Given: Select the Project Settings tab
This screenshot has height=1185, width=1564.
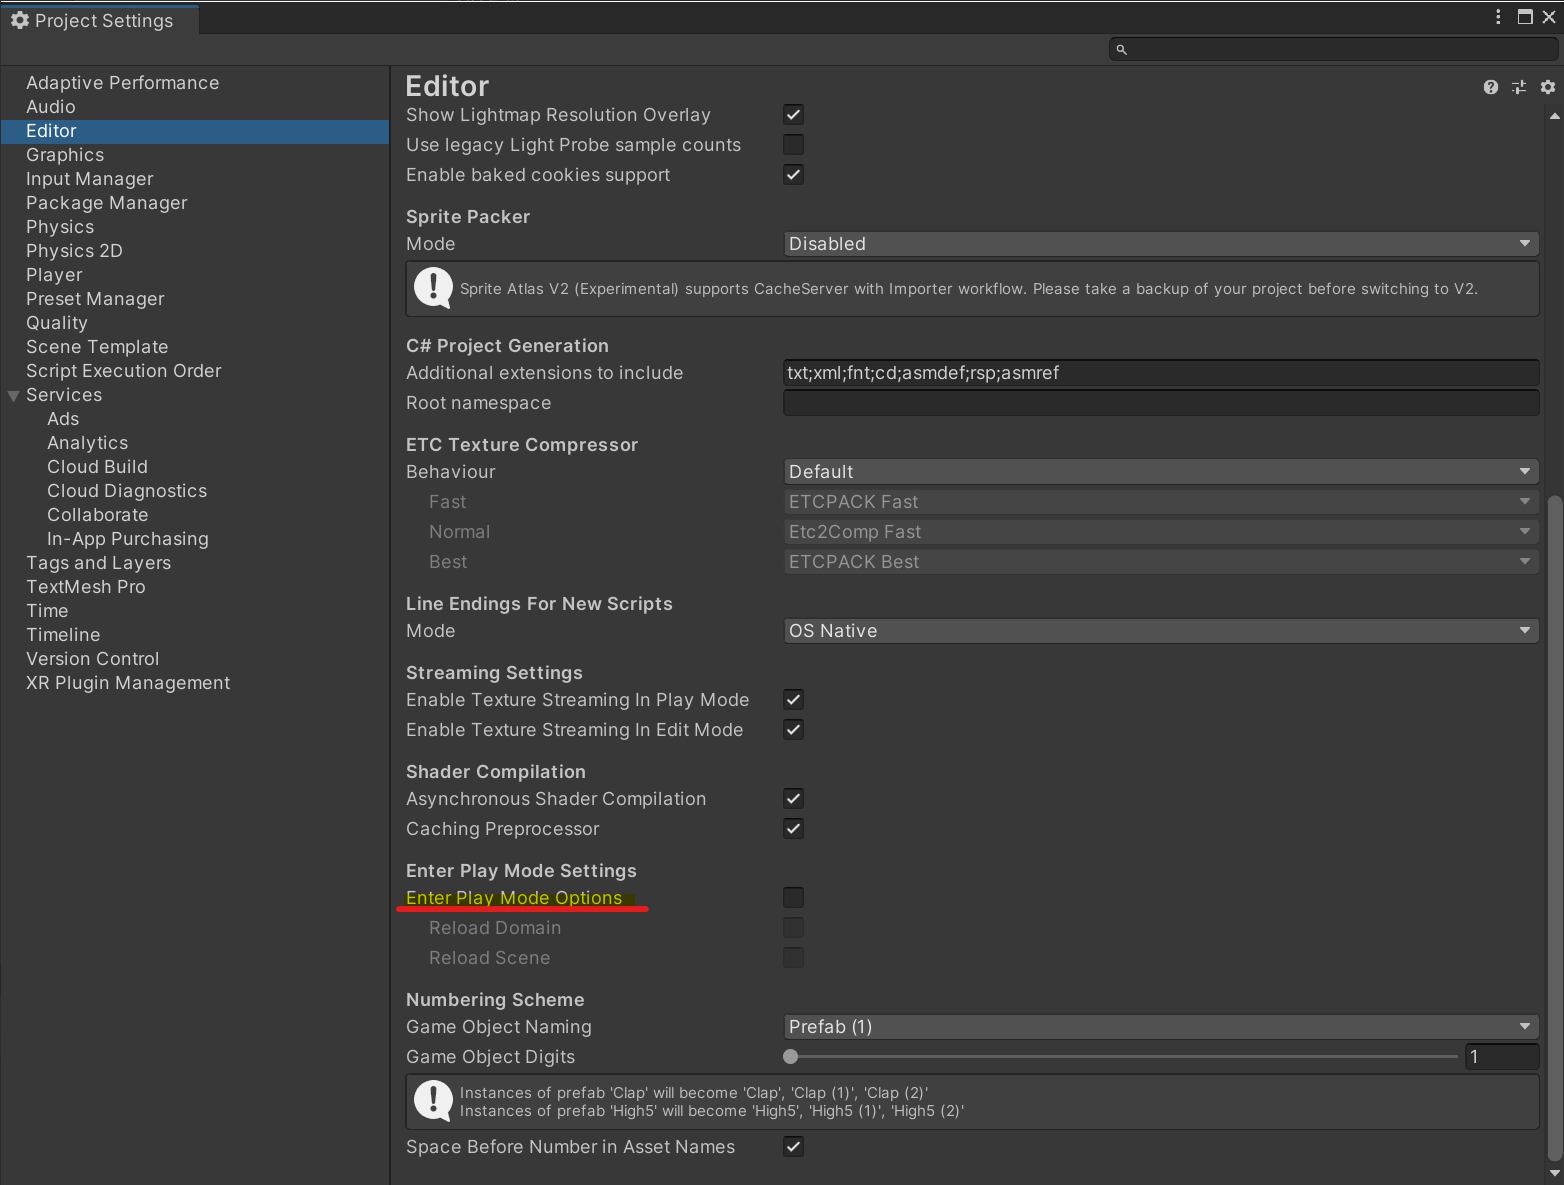Looking at the screenshot, I should click(x=100, y=20).
